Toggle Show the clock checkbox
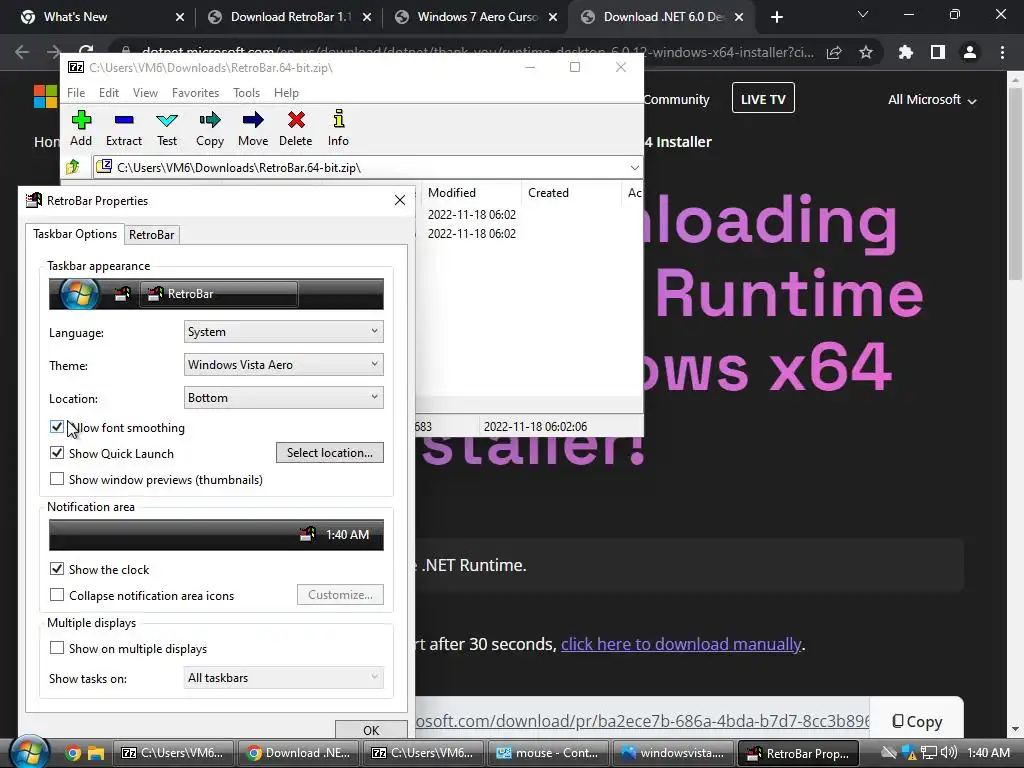Viewport: 1024px width, 768px height. [x=57, y=569]
